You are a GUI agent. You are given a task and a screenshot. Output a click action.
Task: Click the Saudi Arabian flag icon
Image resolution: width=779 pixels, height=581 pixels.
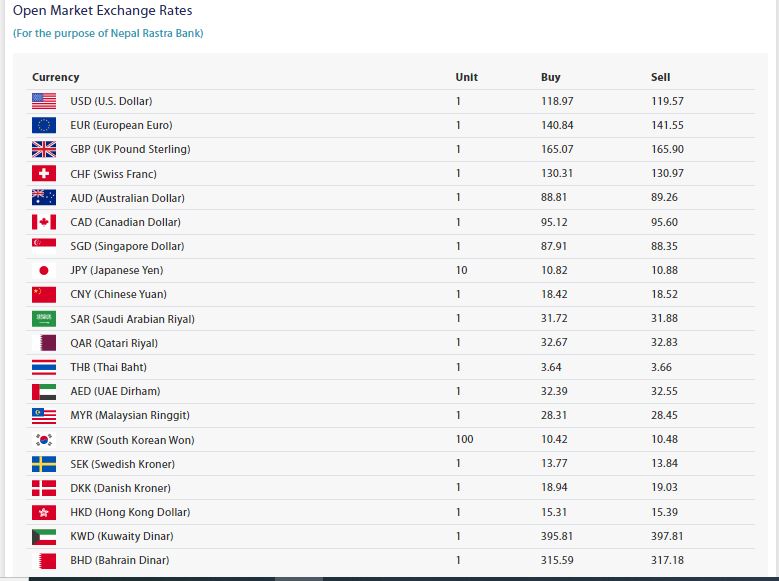(x=44, y=319)
